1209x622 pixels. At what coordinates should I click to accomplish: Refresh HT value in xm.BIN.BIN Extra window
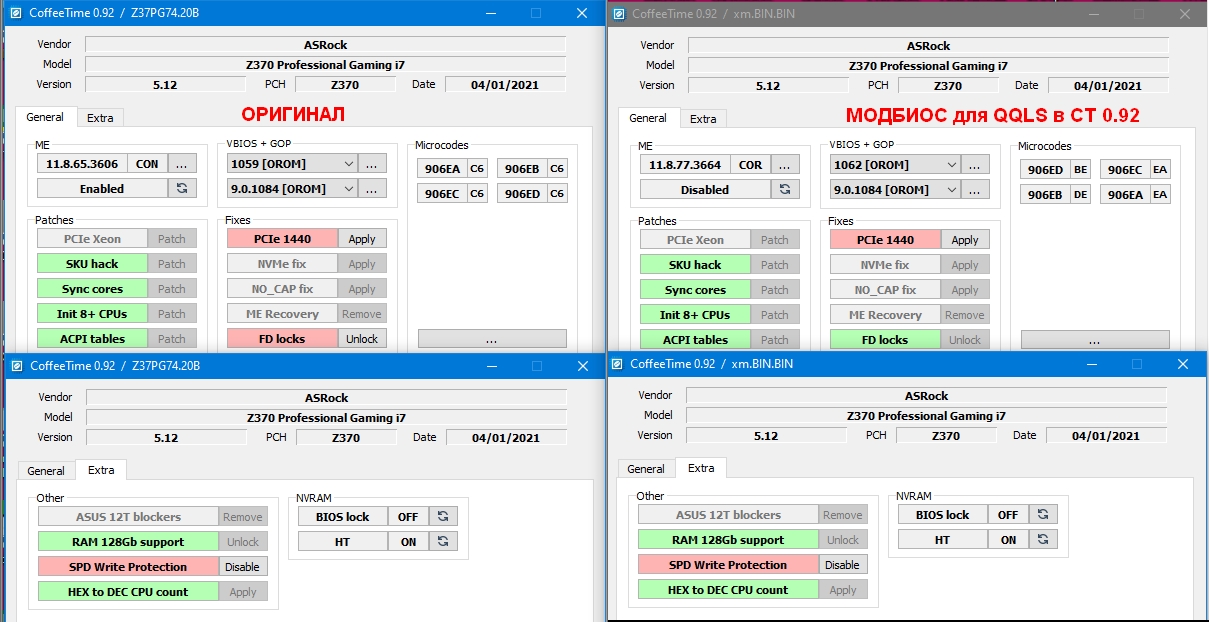pyautogui.click(x=1043, y=539)
